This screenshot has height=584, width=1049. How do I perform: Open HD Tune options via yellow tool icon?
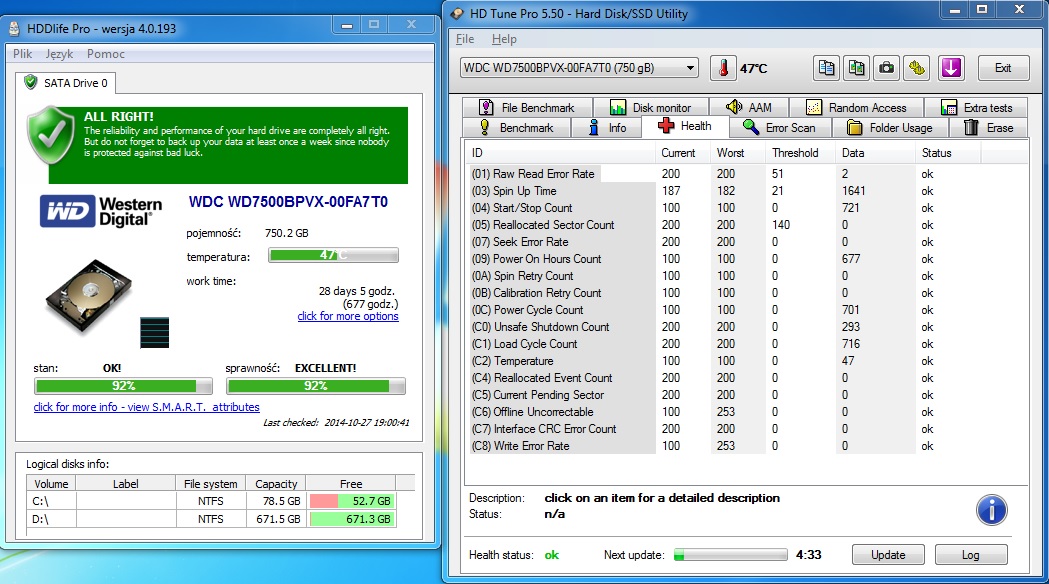917,68
